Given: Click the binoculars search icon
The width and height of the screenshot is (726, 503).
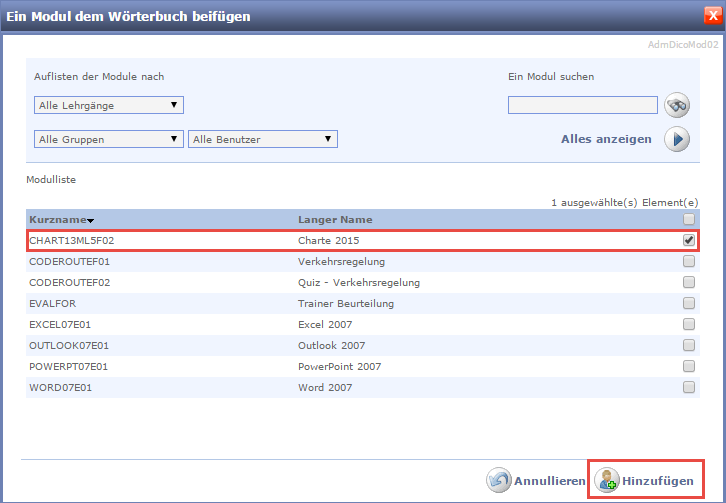Looking at the screenshot, I should pos(678,105).
